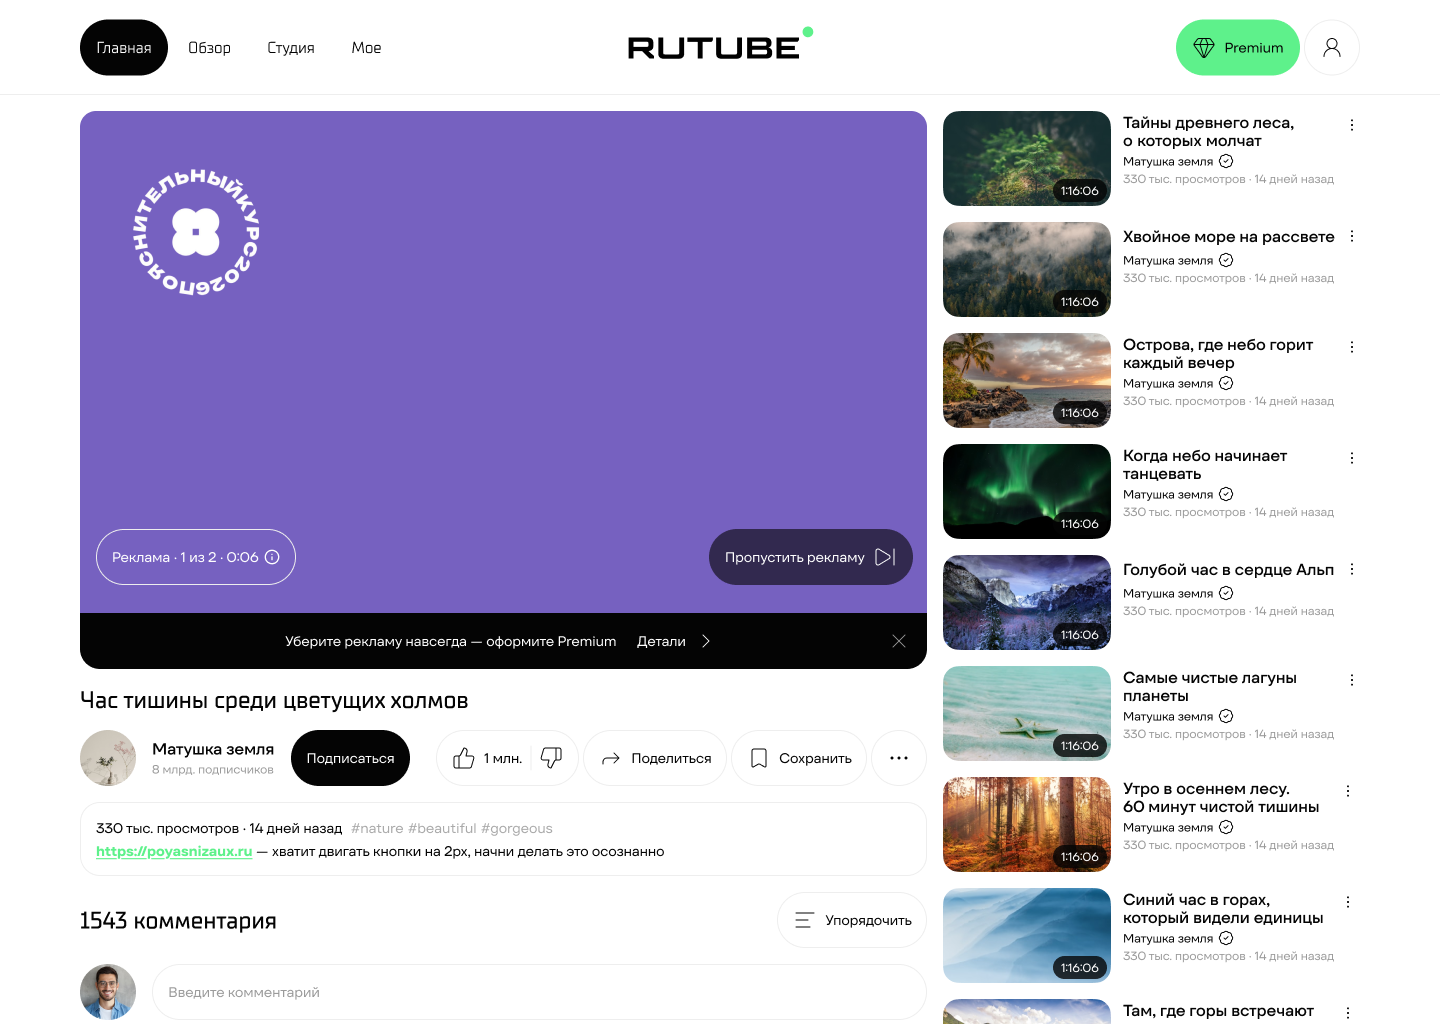Share the video via Поделиться
This screenshot has width=1440, height=1024.
tap(656, 758)
